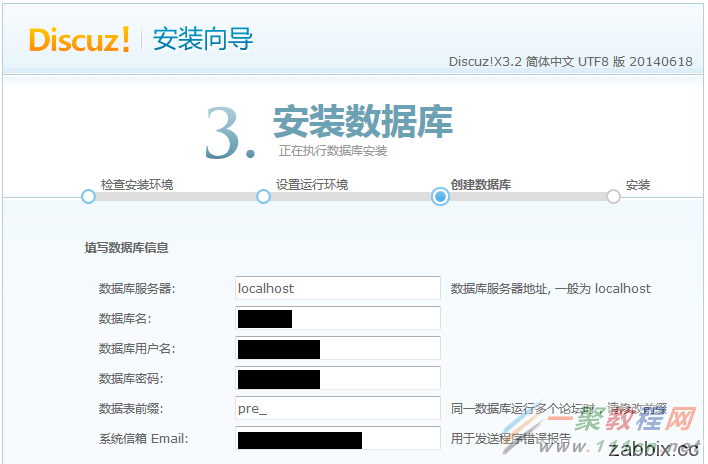Click the 创建数据库 step label

[x=481, y=185]
